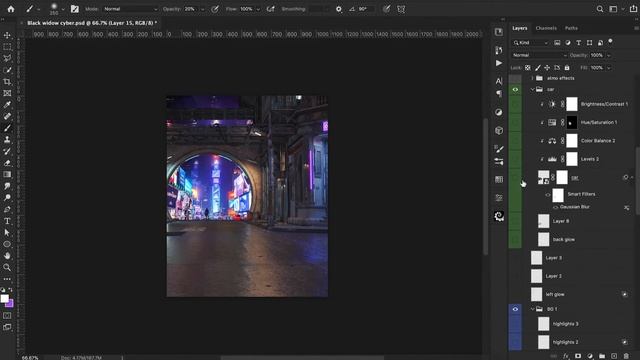The width and height of the screenshot is (640, 360).
Task: Select the Path Selection tool
Action: click(7, 232)
